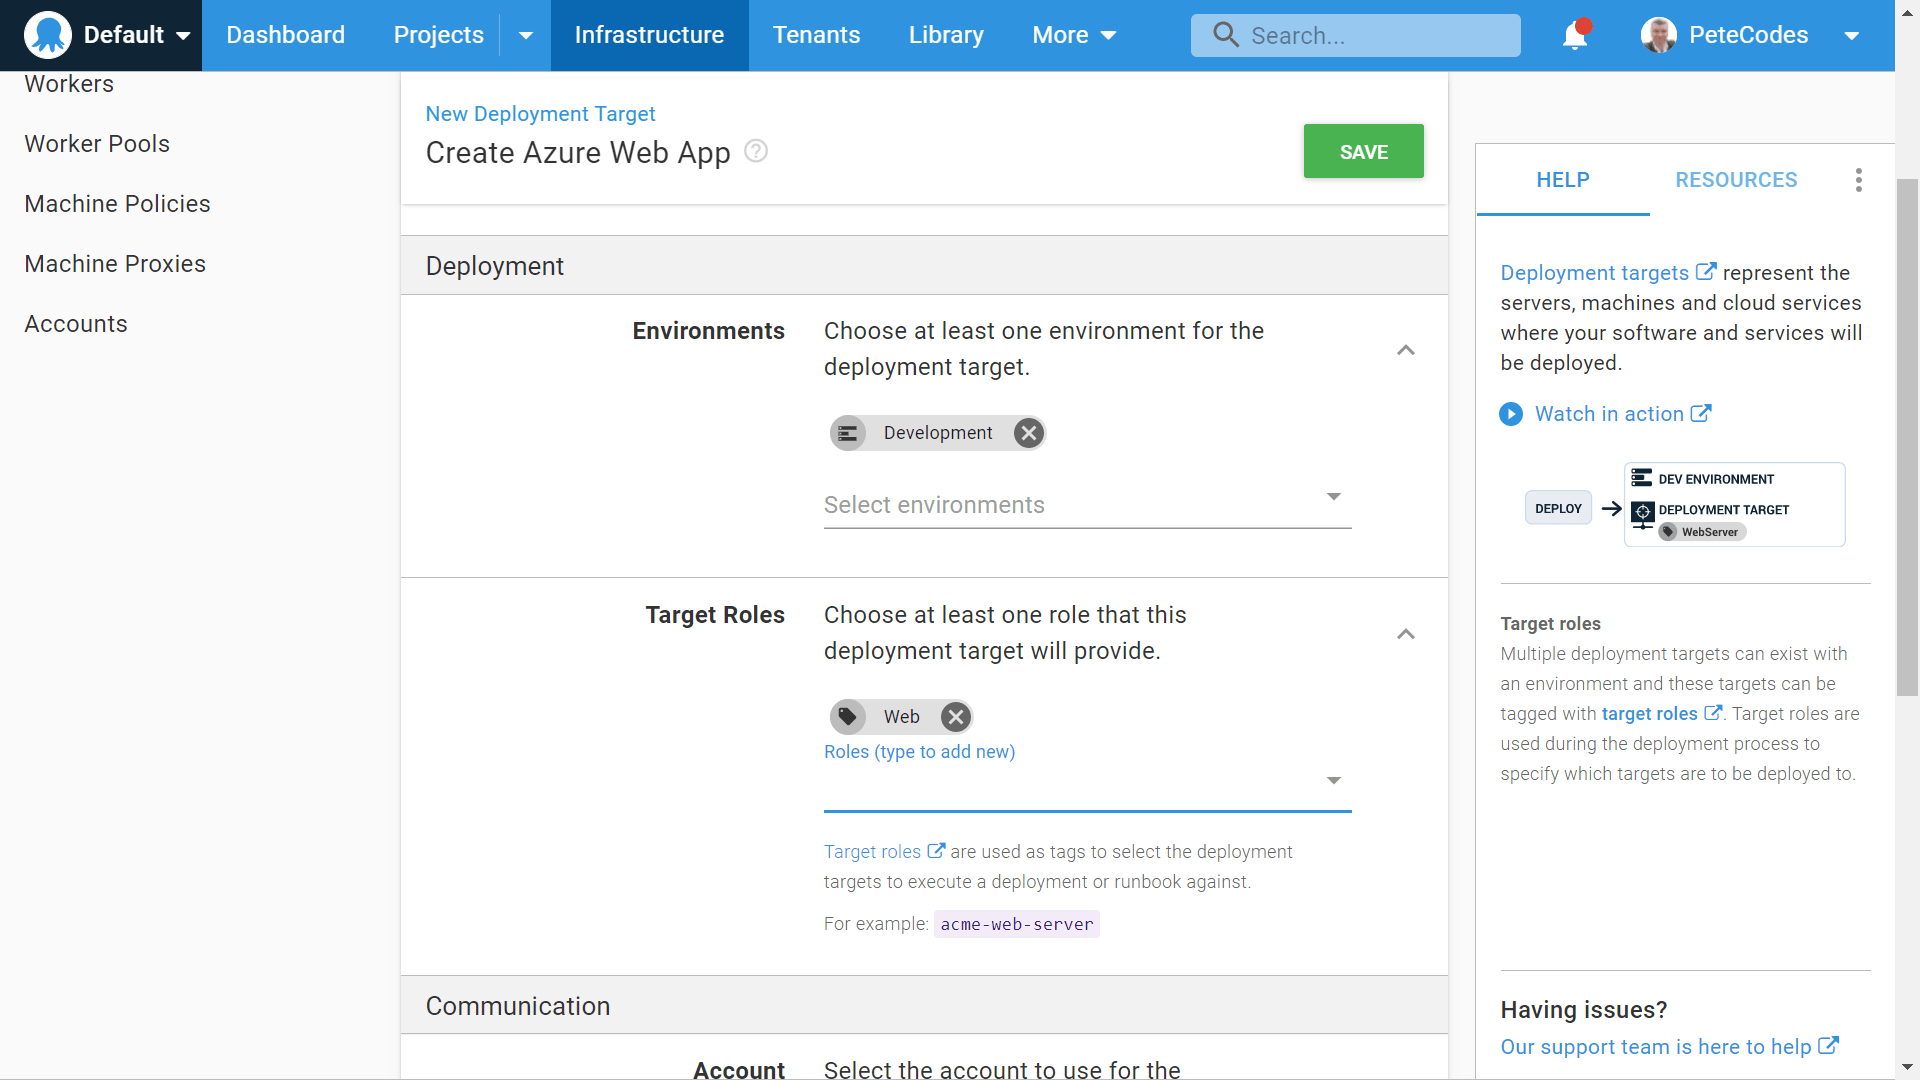
Task: Remove the Development environment chip
Action: click(1028, 433)
